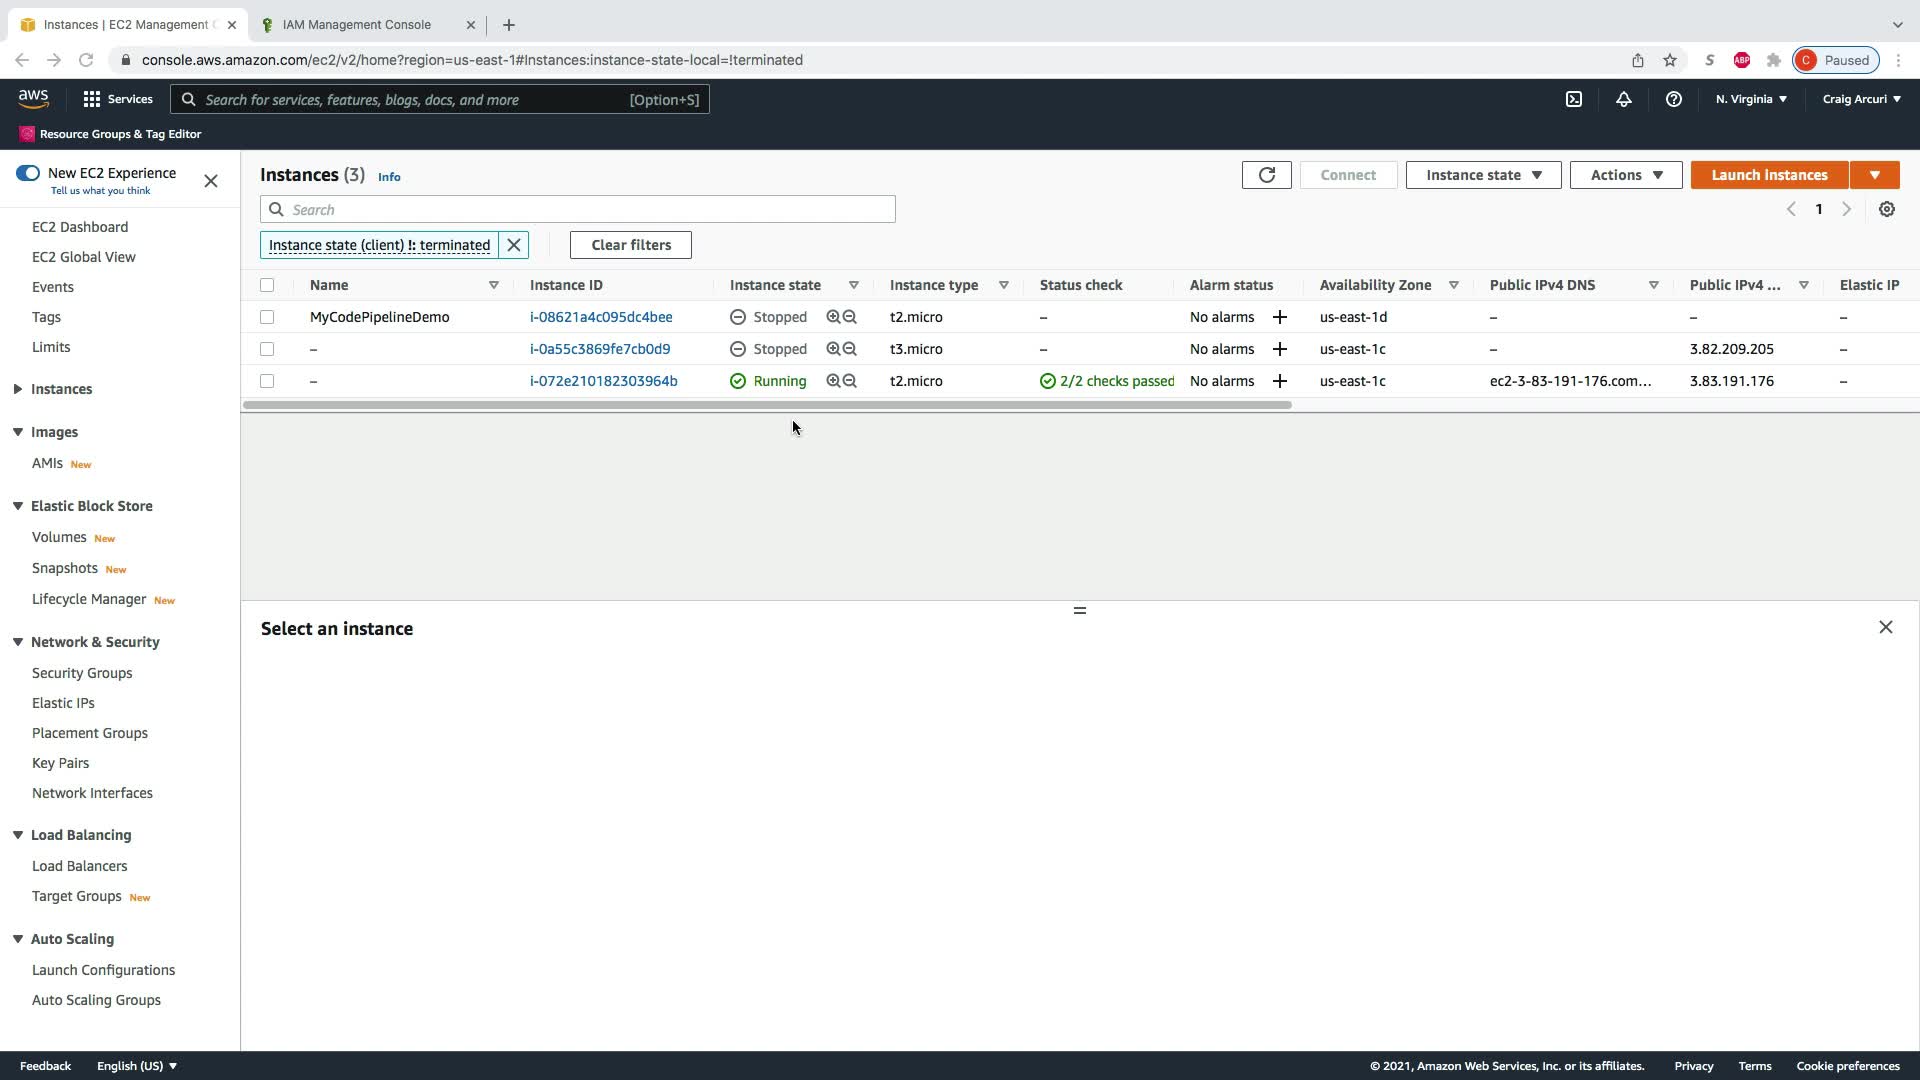The image size is (1920, 1080).
Task: Click the help question mark icon
Action: 1673,99
